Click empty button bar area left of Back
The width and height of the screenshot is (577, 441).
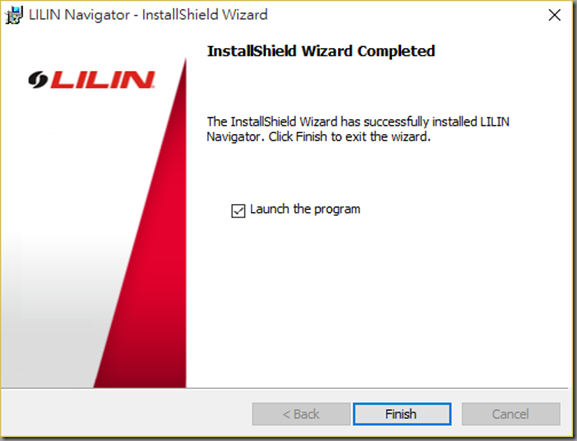pyautogui.click(x=125, y=414)
